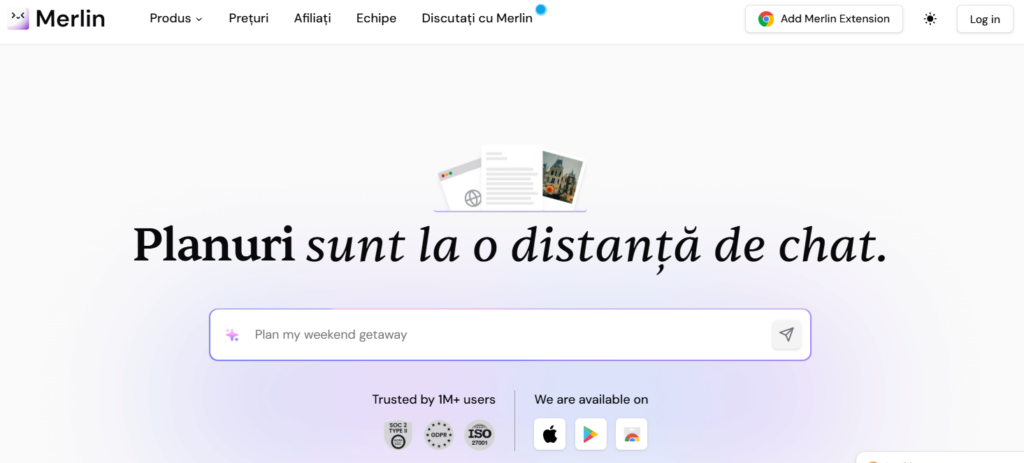Click the document page in hero illustration
Screen dimensions: 1024x463
tap(512, 178)
